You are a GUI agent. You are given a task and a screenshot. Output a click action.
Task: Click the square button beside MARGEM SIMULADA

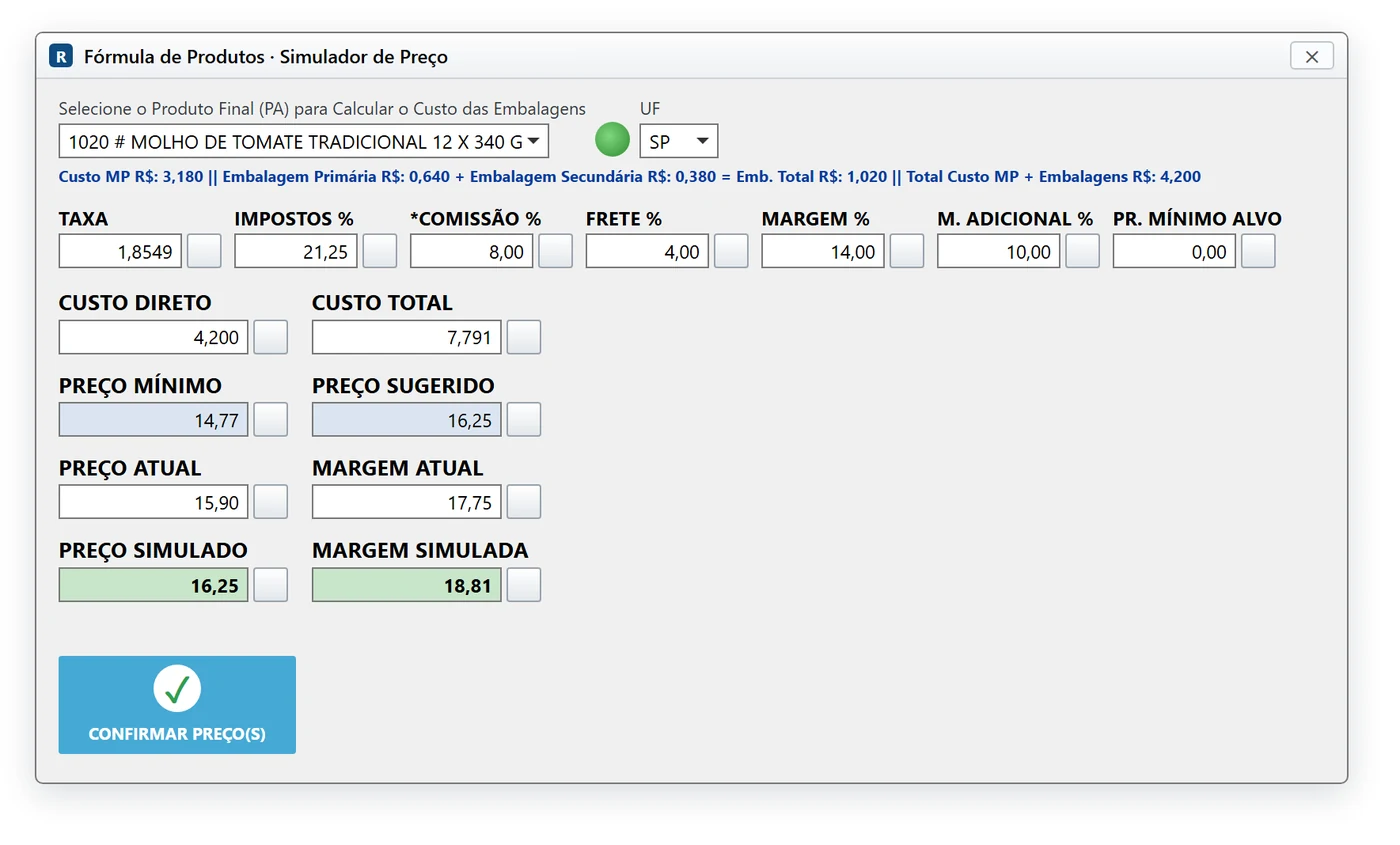524,585
